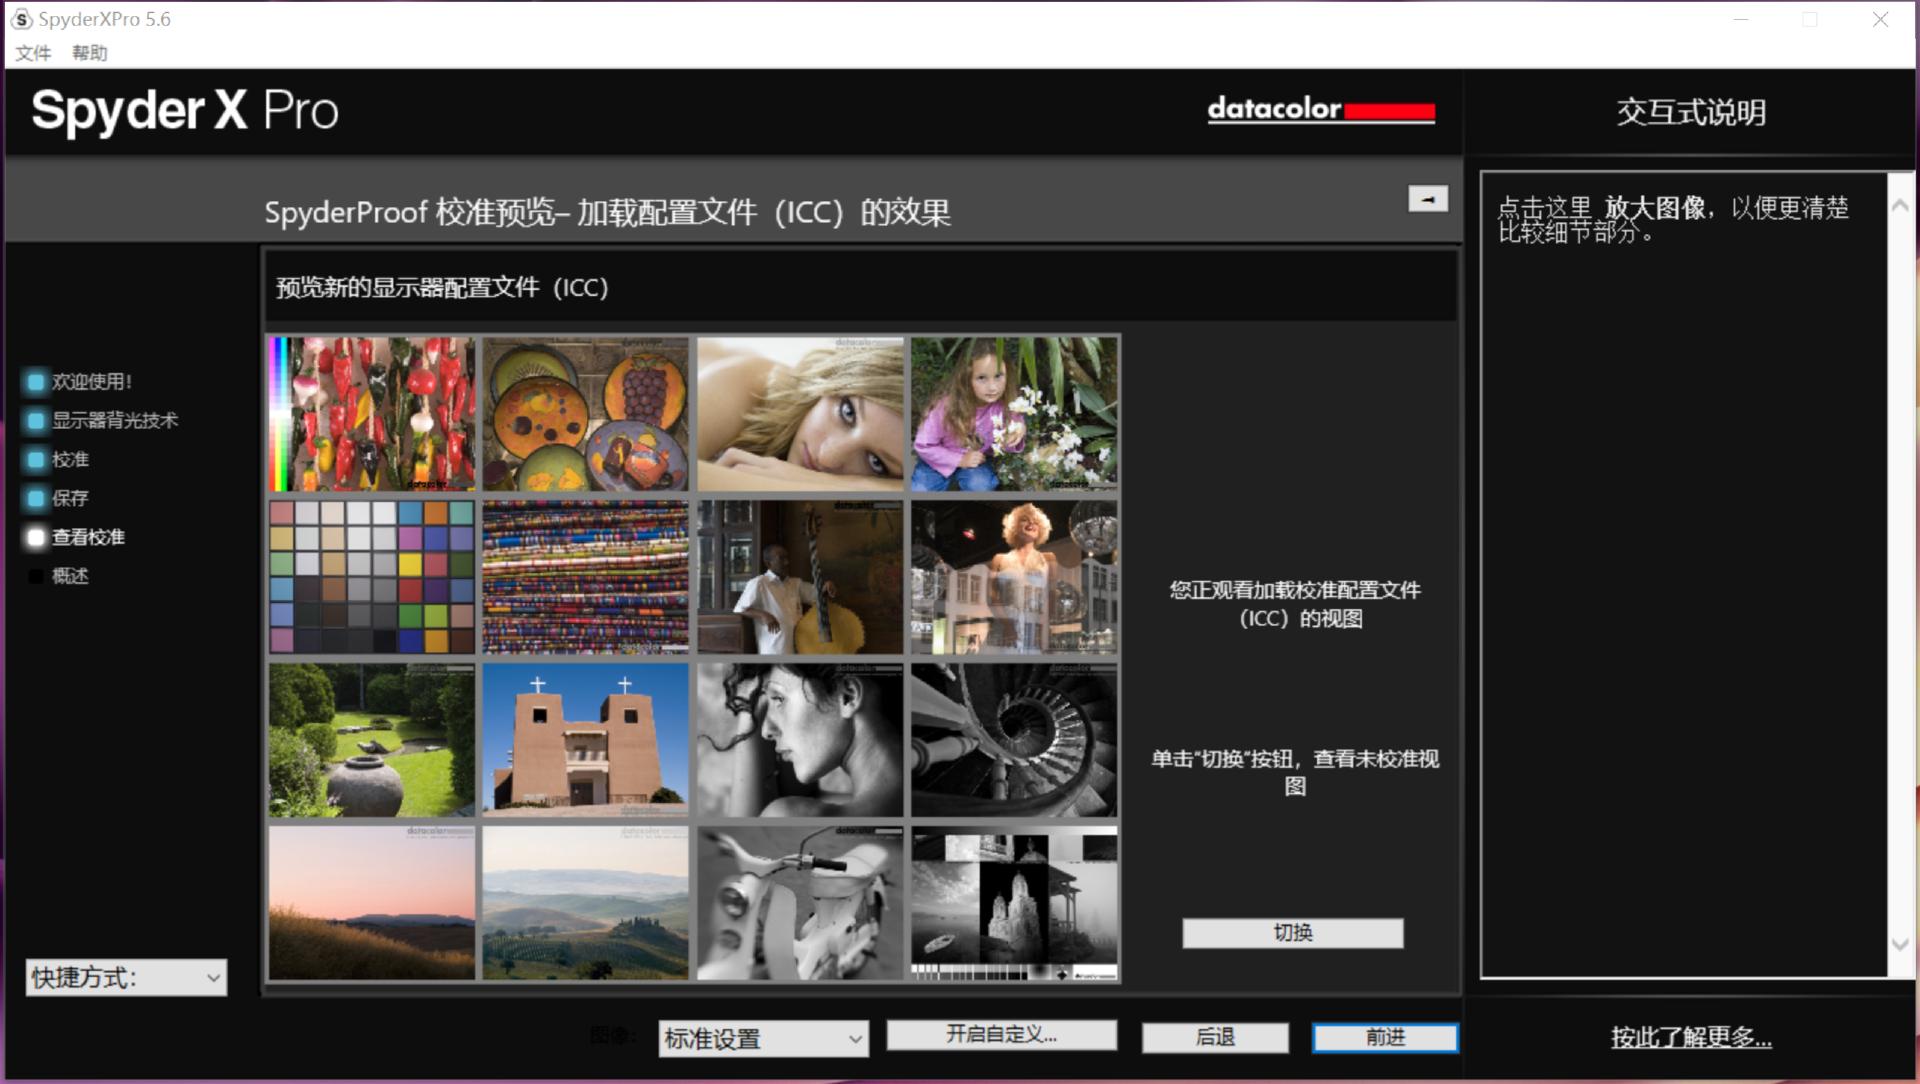
Task: Open the 文件 menu
Action: (x=33, y=53)
